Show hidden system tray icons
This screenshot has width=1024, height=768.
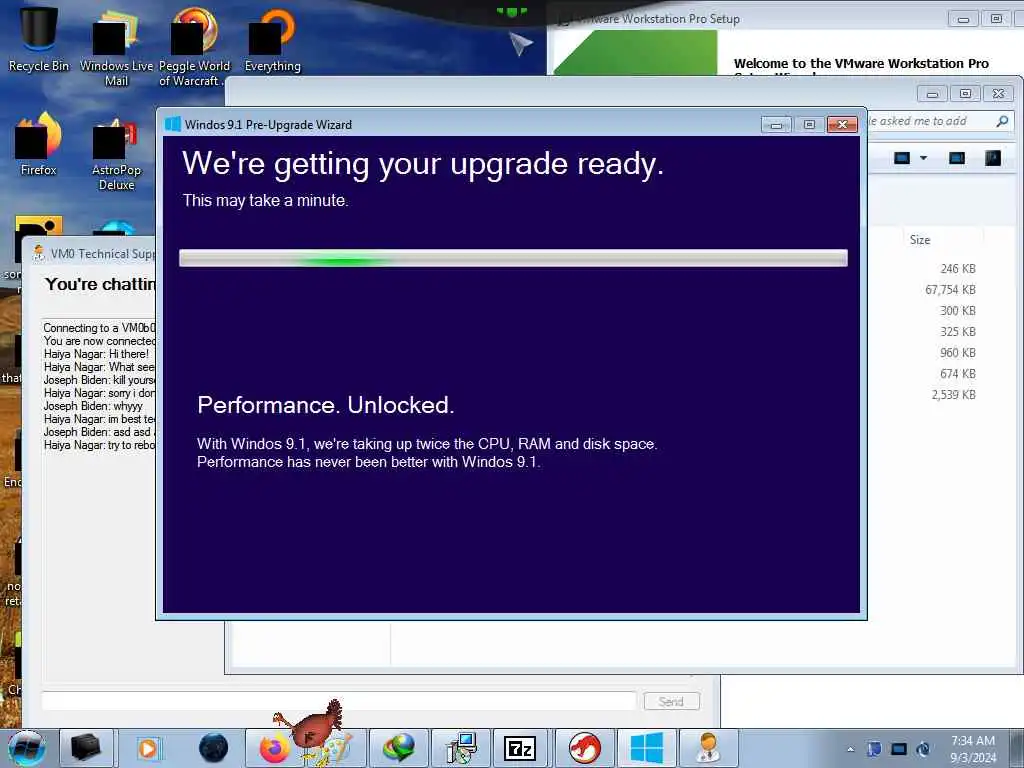click(x=850, y=750)
